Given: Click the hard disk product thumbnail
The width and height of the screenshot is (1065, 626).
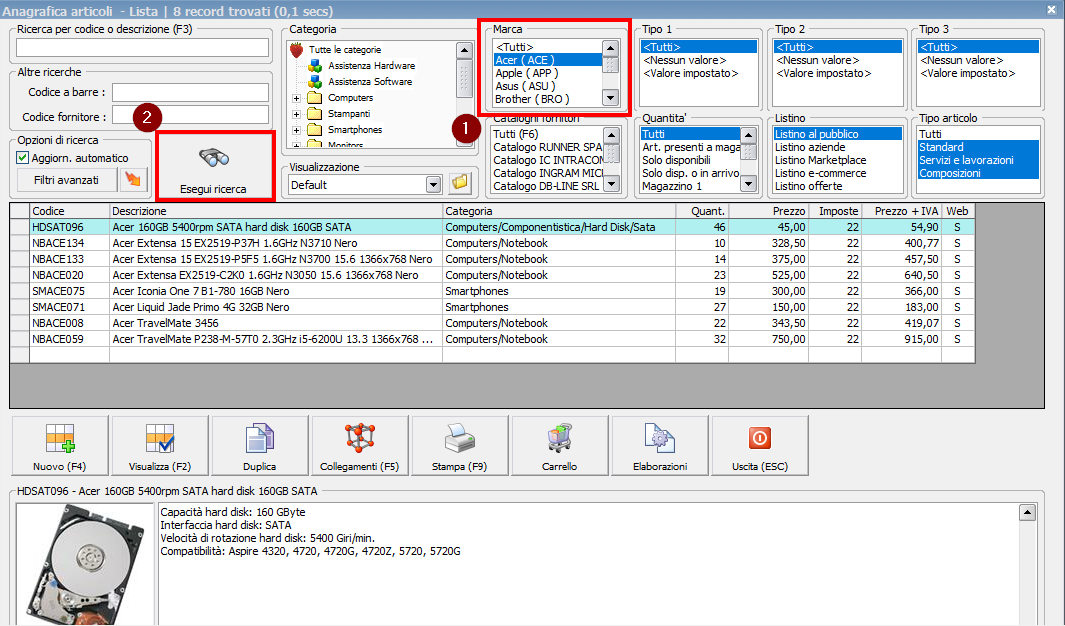Looking at the screenshot, I should pyautogui.click(x=85, y=564).
